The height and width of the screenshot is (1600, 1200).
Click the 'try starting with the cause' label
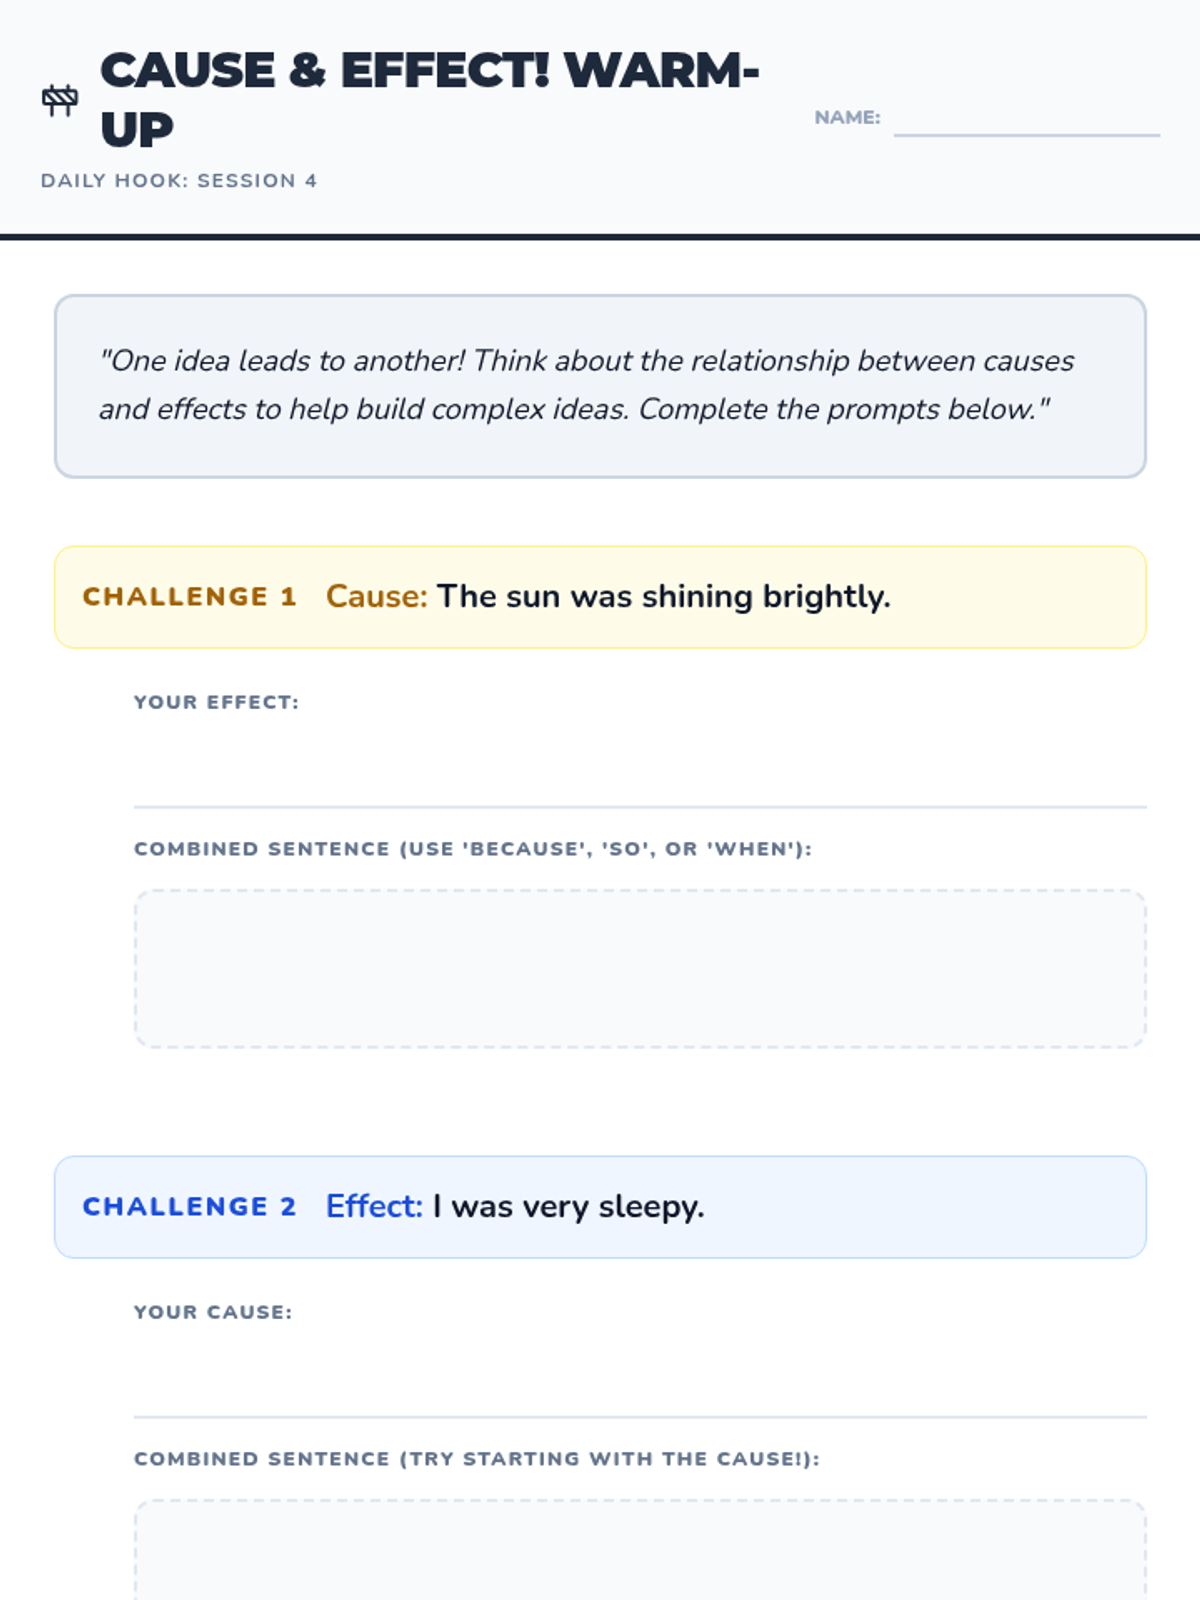pyautogui.click(x=477, y=1459)
